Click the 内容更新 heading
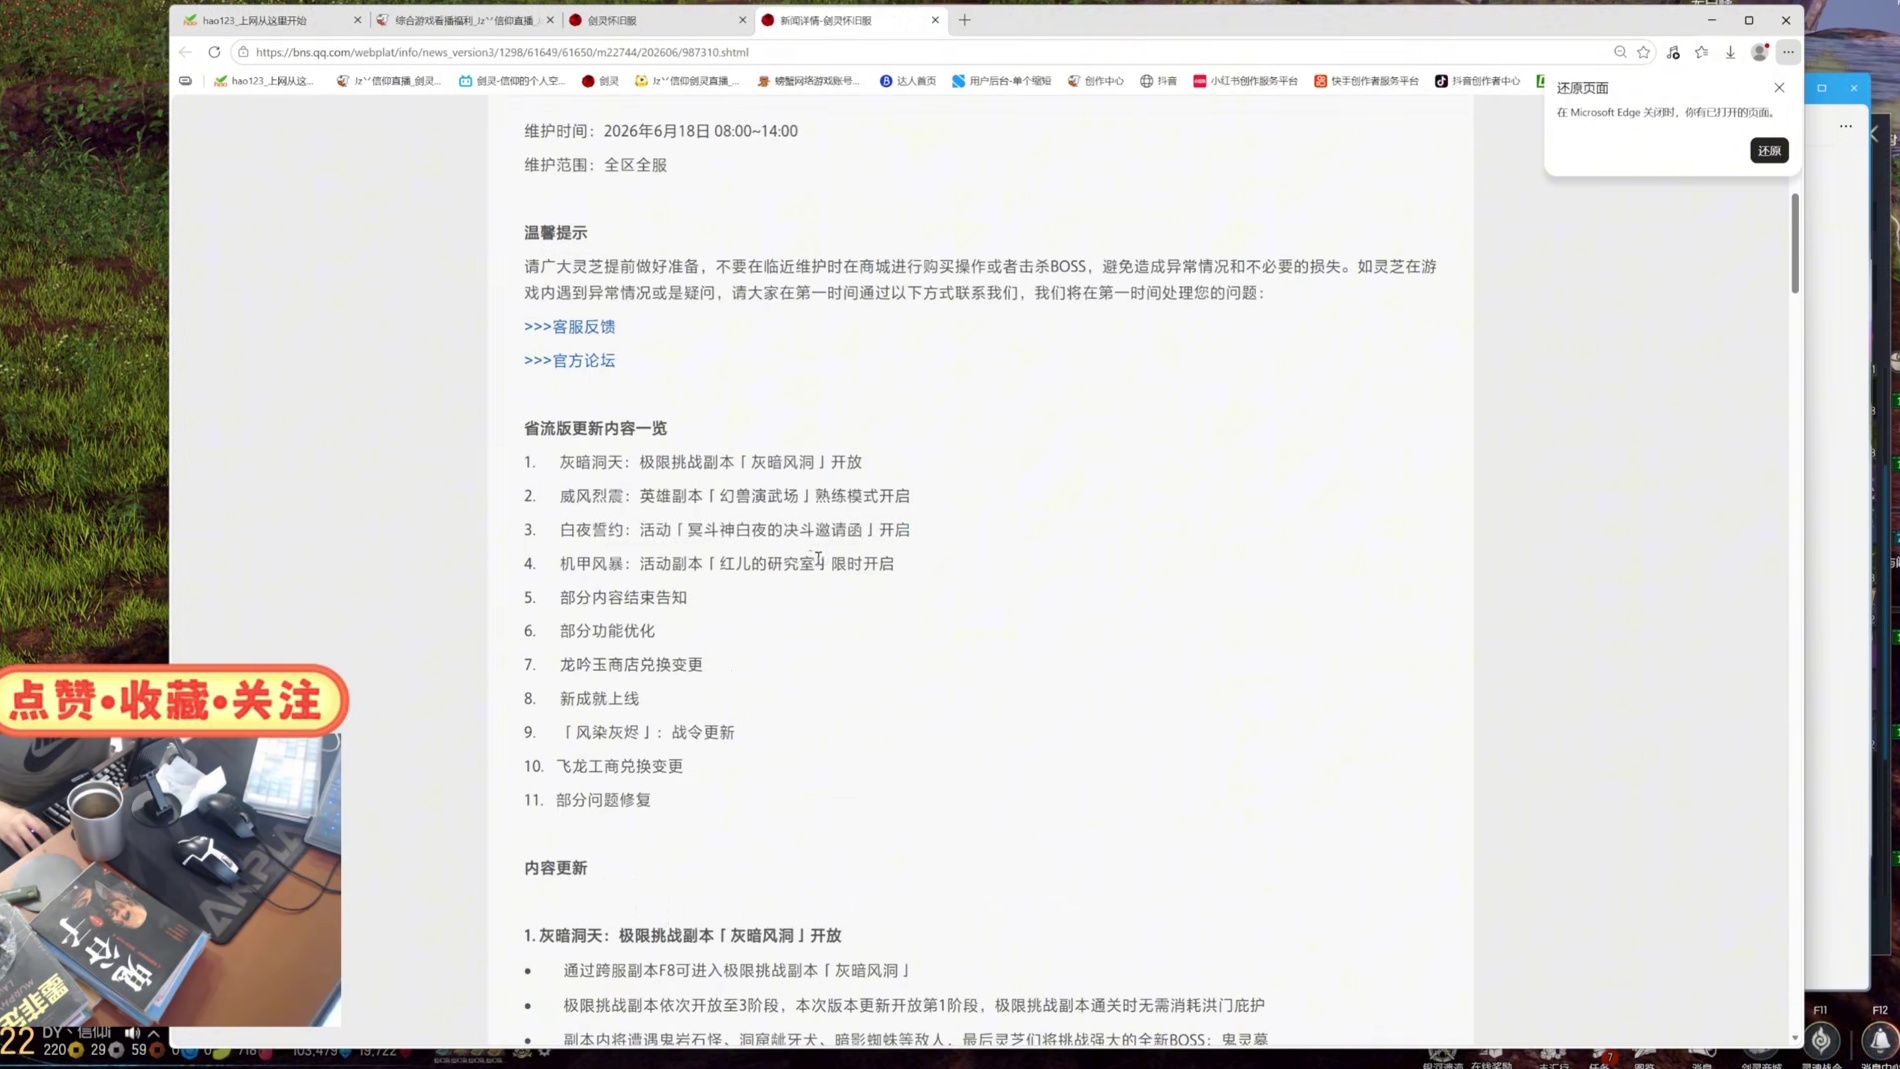The width and height of the screenshot is (1900, 1069). click(556, 868)
